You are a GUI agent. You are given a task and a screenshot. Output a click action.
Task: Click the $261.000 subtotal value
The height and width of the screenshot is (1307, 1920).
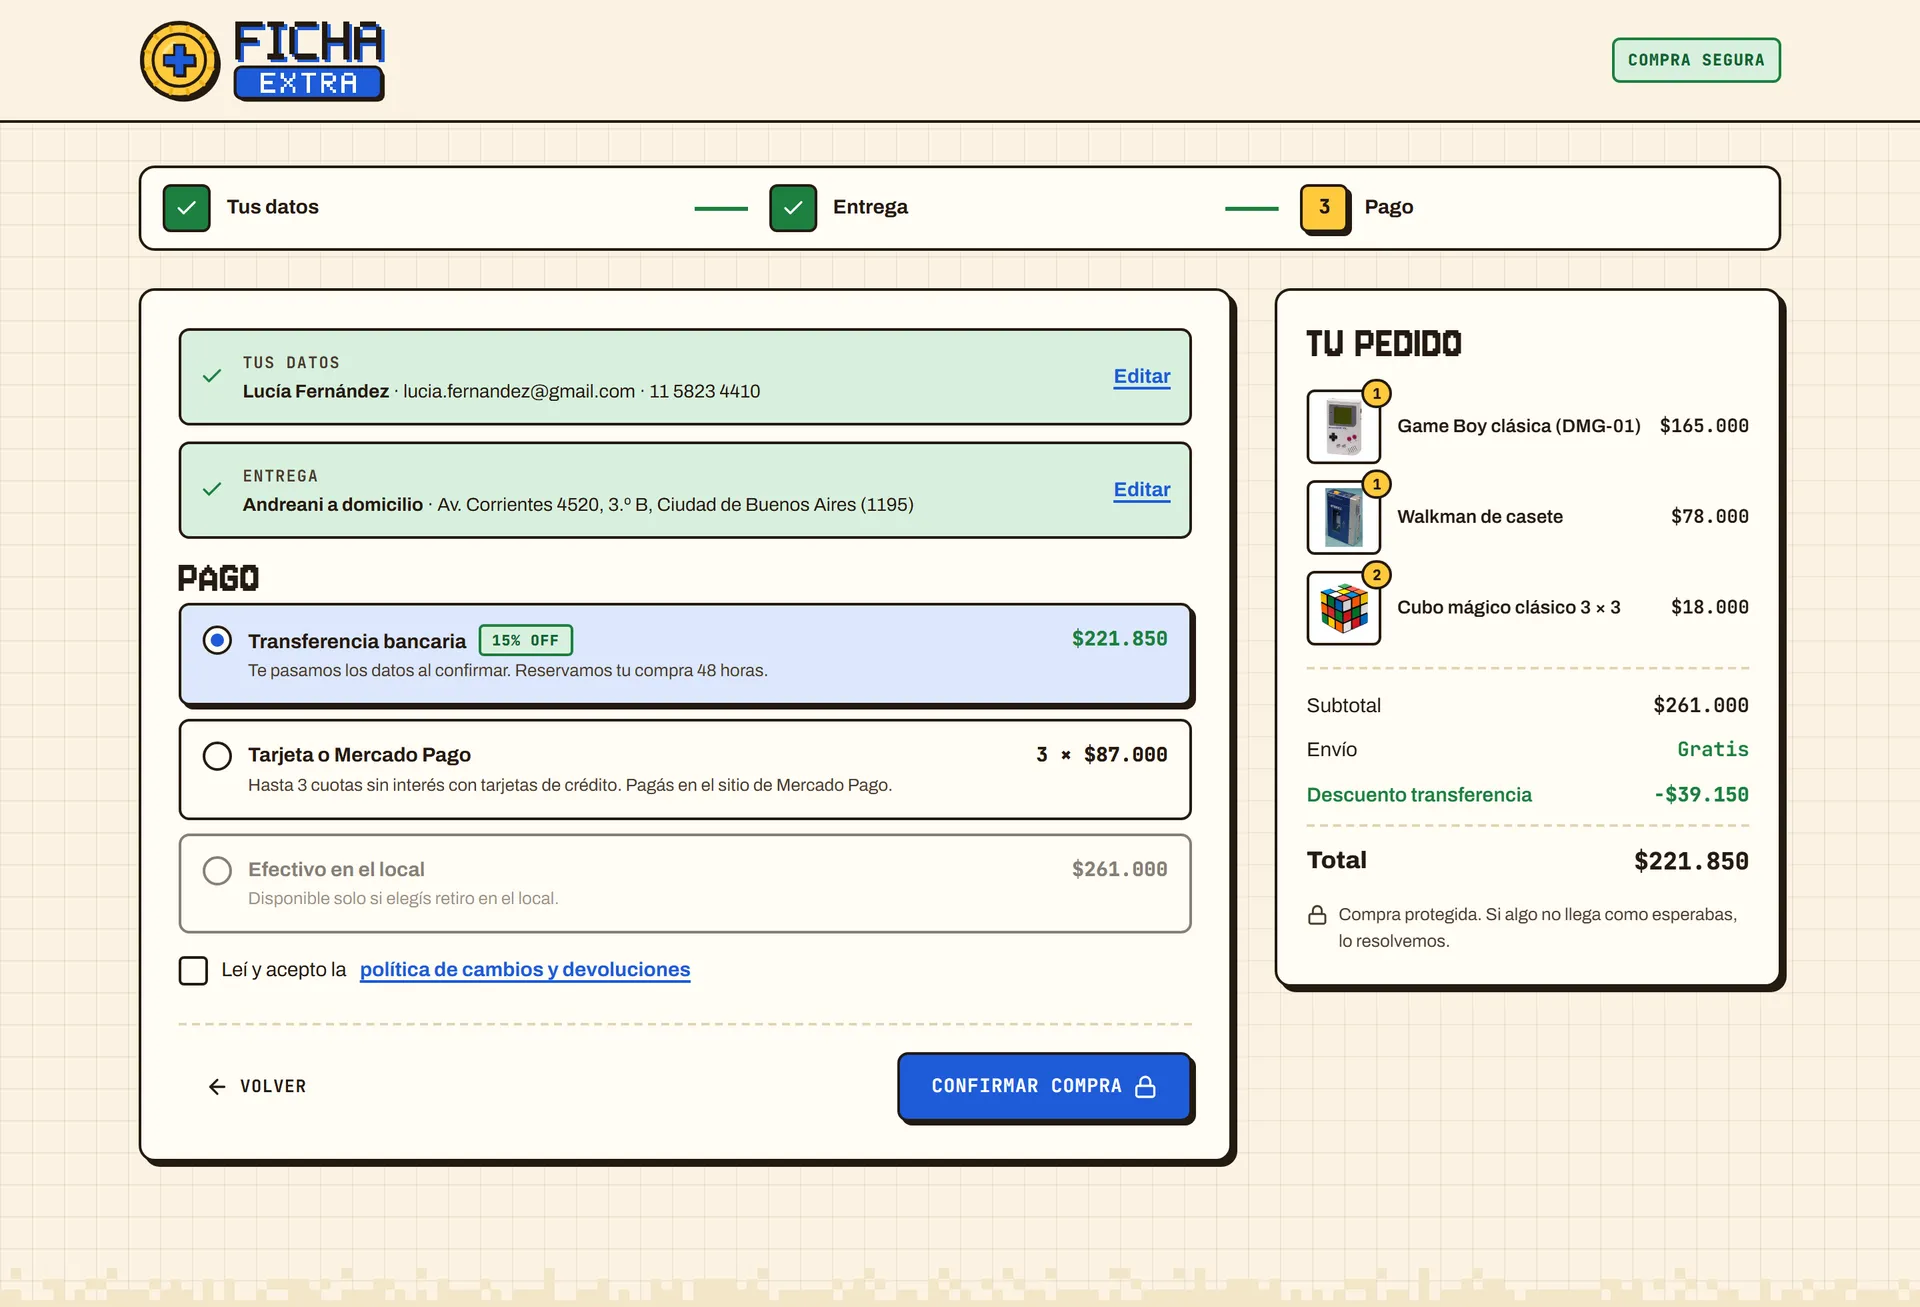pyautogui.click(x=1701, y=705)
